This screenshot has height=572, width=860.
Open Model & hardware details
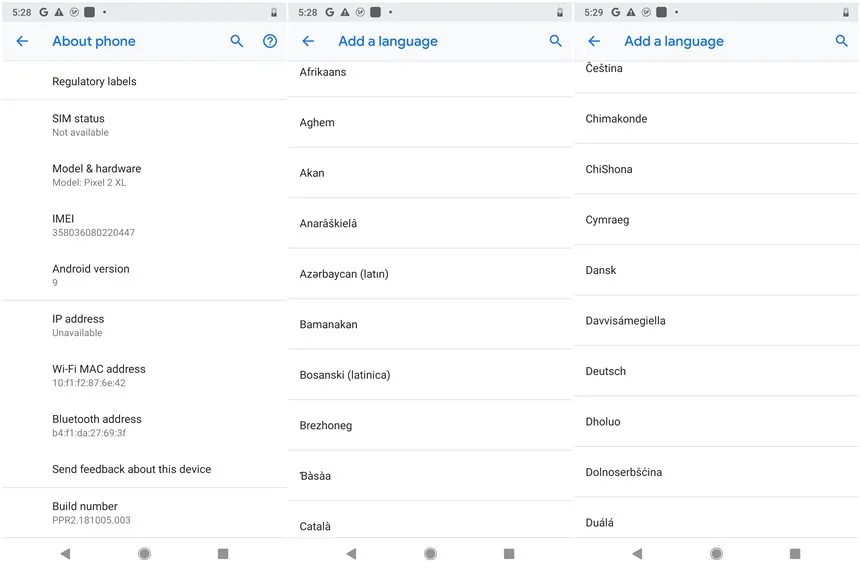(x=144, y=175)
